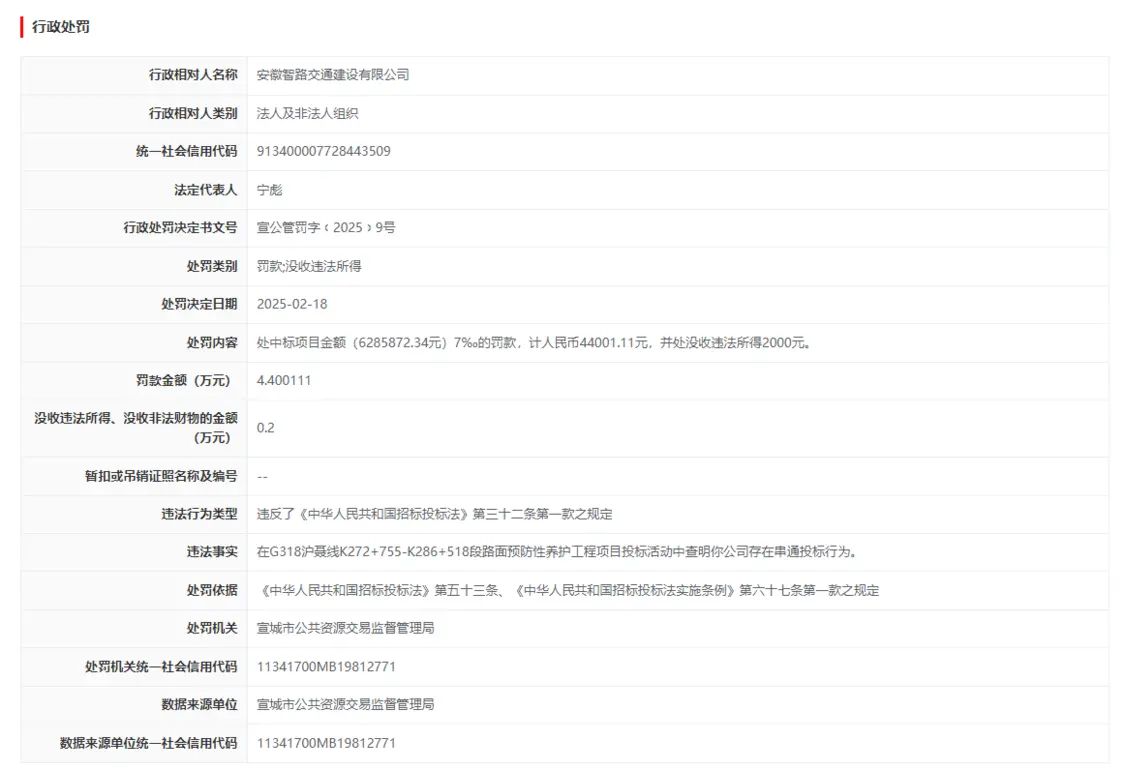Click the 暂扣或吊销证照名称及编号 row label
The height and width of the screenshot is (770, 1125).
pyautogui.click(x=161, y=476)
